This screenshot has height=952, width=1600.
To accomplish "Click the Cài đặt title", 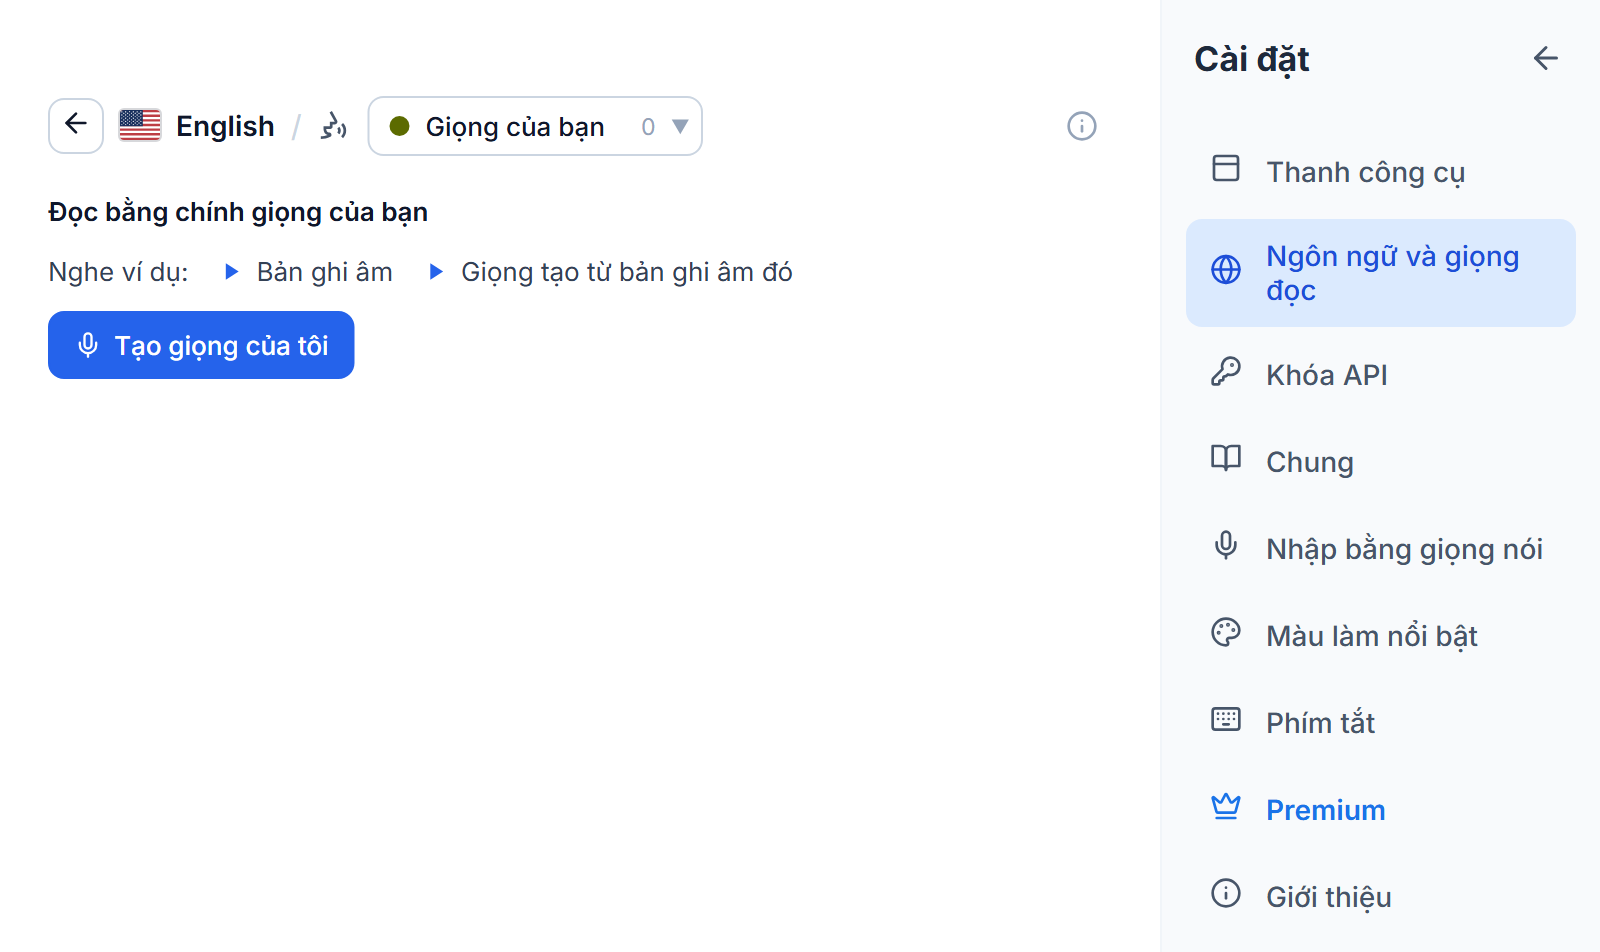I will [1252, 59].
